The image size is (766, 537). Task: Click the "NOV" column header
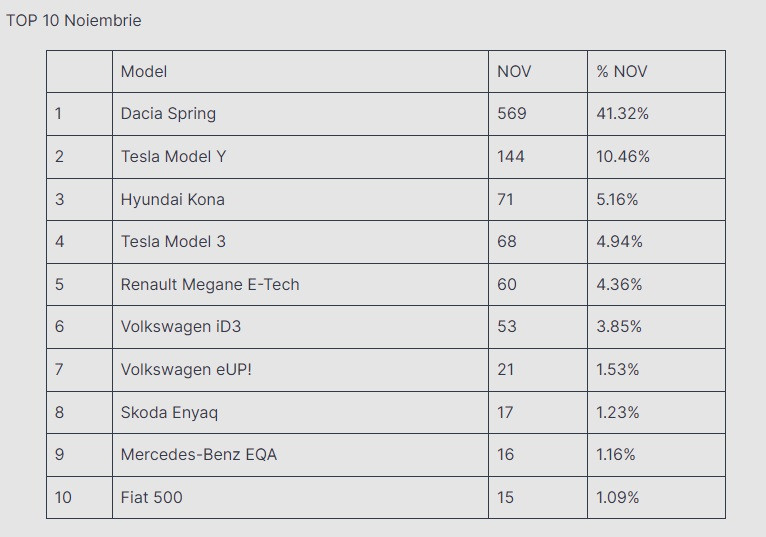[514, 71]
